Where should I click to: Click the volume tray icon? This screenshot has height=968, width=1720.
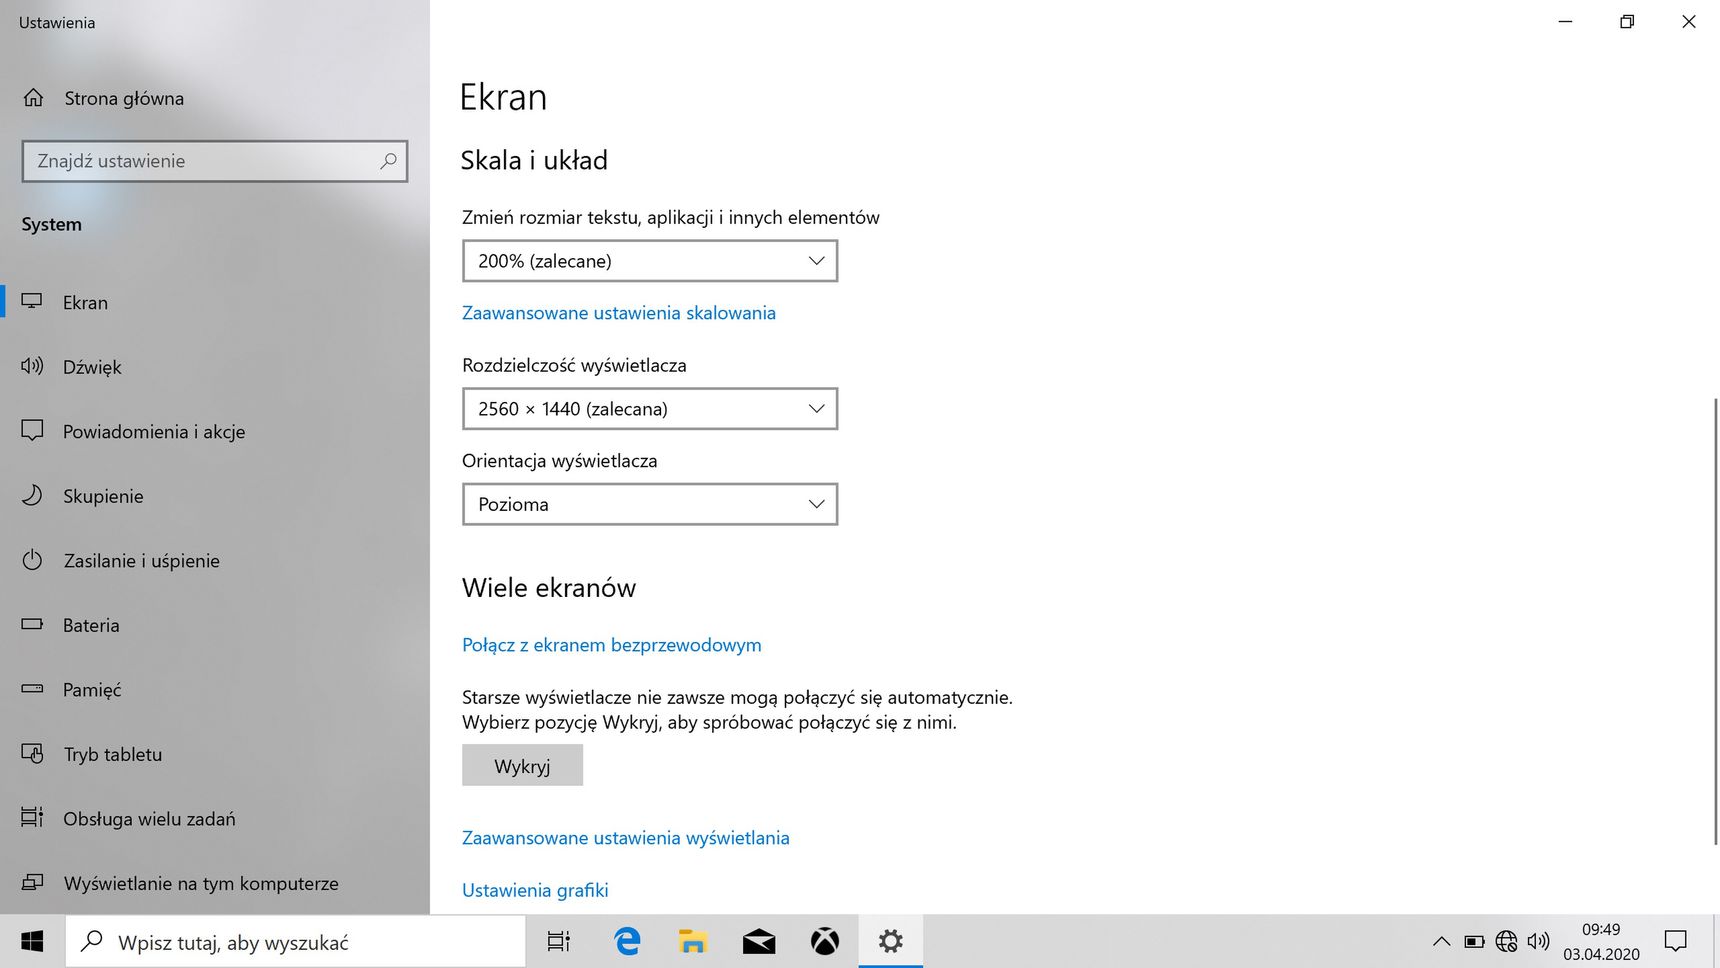point(1538,941)
